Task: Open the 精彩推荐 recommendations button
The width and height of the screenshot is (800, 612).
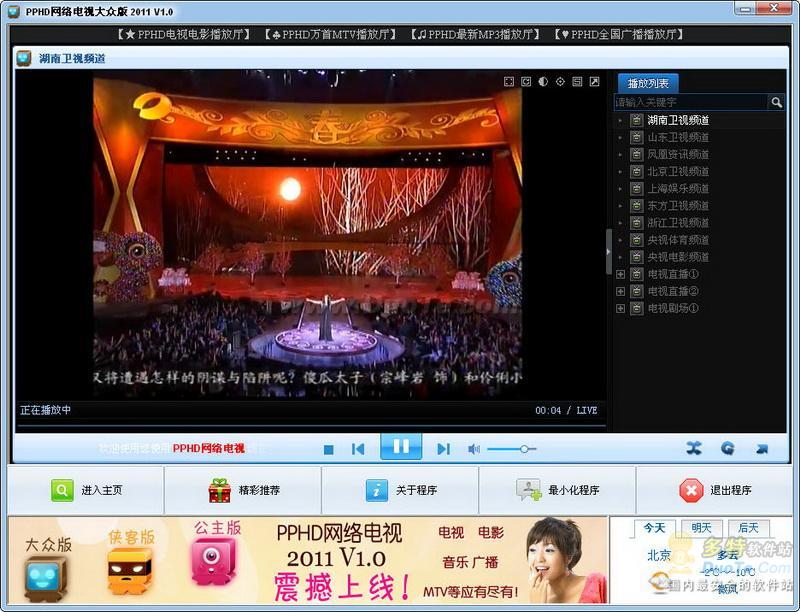Action: click(x=243, y=491)
